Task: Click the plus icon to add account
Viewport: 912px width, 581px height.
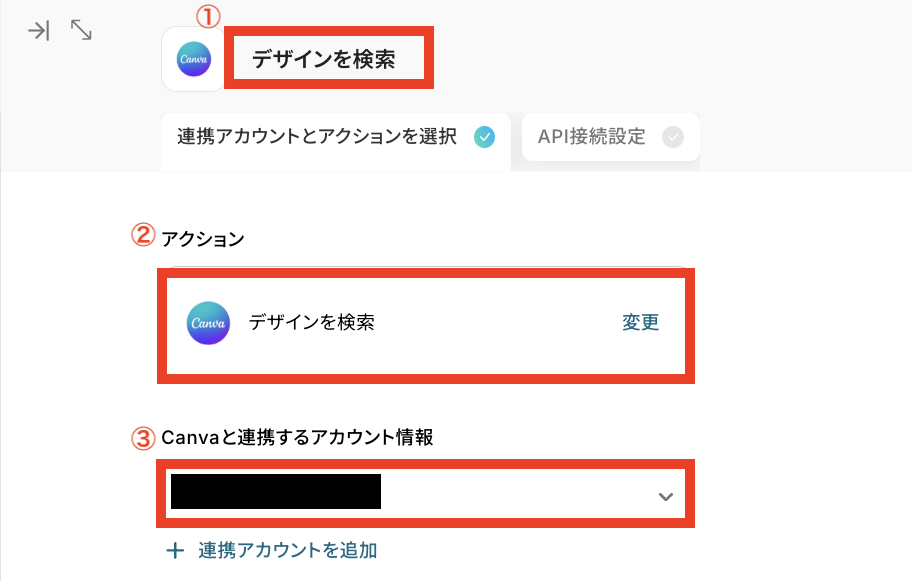Action: tap(175, 550)
